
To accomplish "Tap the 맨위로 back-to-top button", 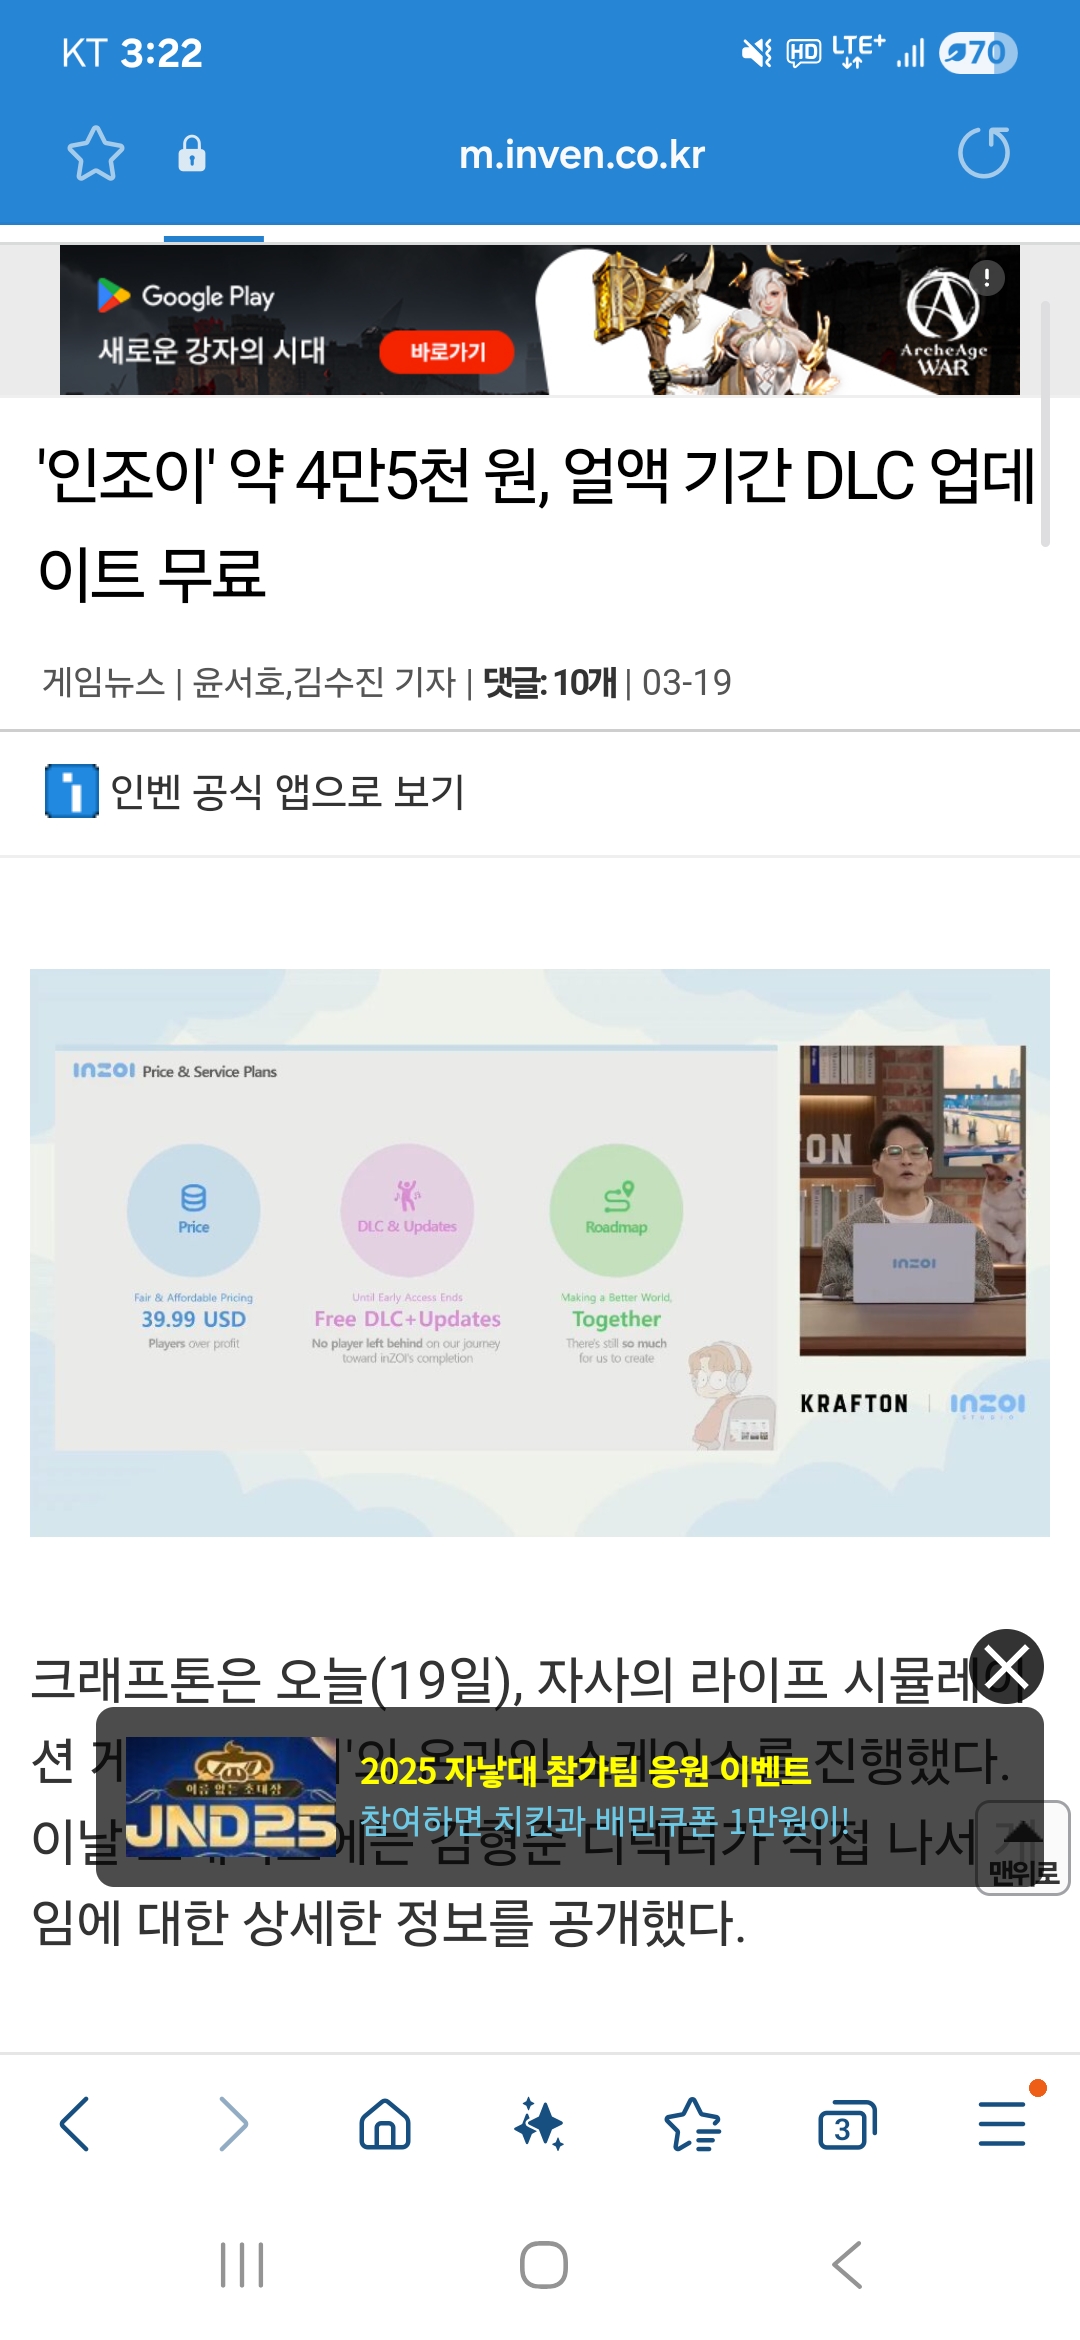I will tap(1023, 1848).
